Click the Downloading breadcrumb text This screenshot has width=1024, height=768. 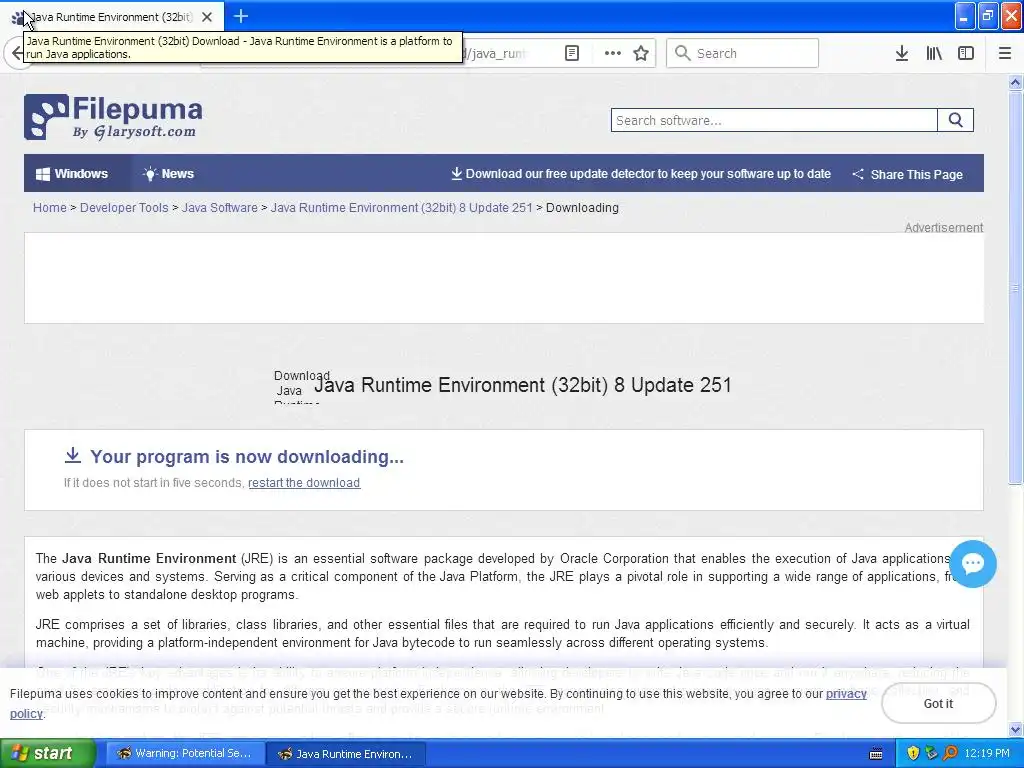582,208
